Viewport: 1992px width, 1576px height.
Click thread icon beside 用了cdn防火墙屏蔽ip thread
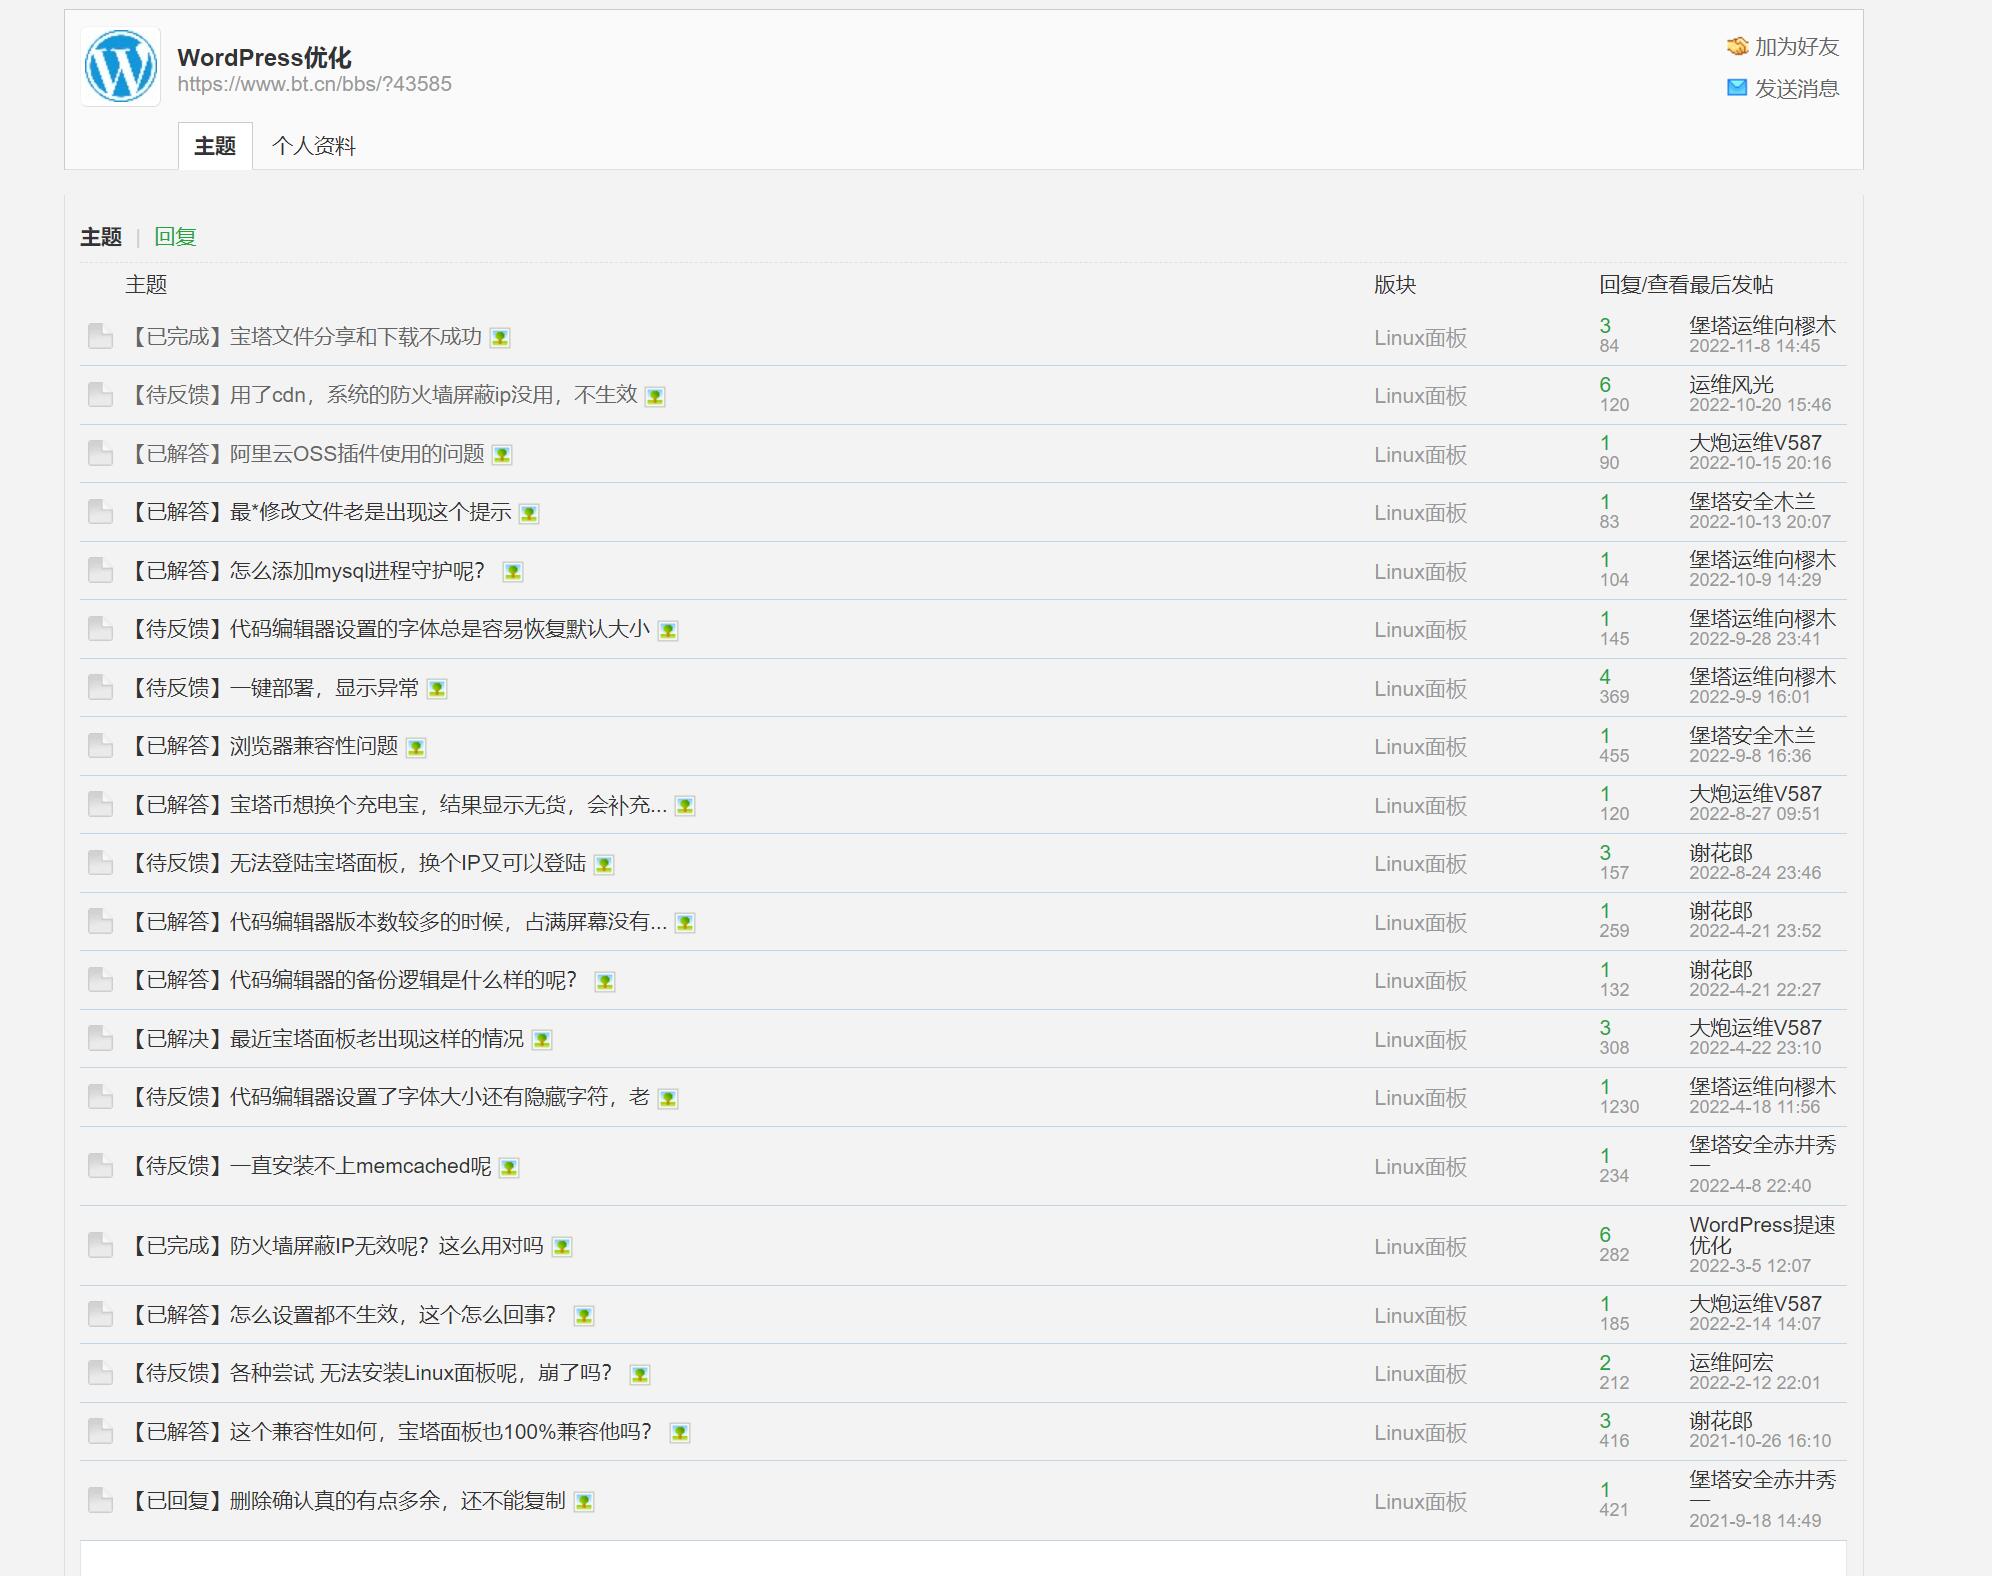click(x=100, y=395)
